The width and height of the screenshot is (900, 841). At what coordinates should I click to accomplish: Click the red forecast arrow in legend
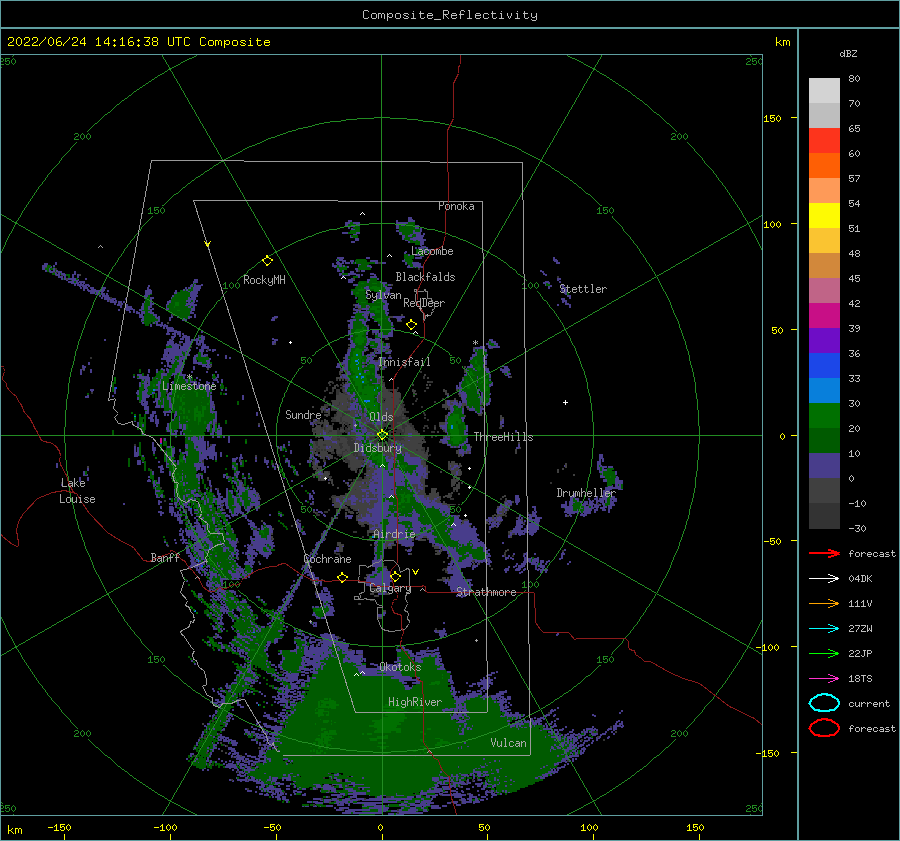[824, 553]
